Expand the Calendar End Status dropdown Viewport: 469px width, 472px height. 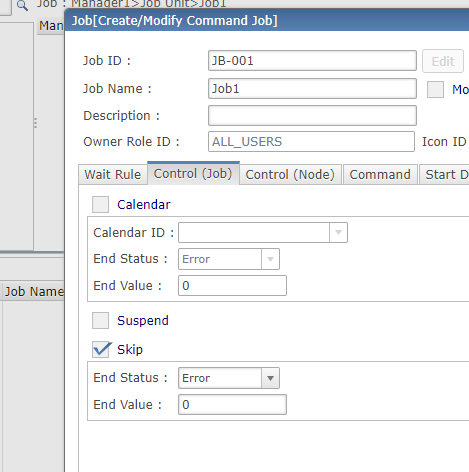pyautogui.click(x=229, y=259)
